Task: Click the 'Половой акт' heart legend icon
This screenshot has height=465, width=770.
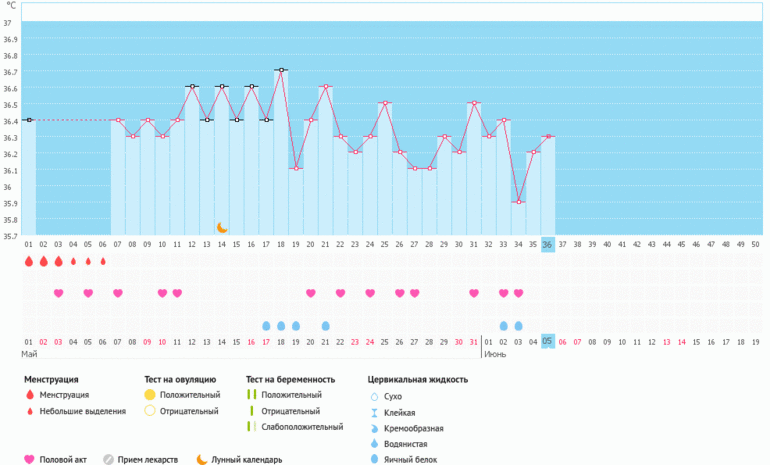Action: [29, 459]
